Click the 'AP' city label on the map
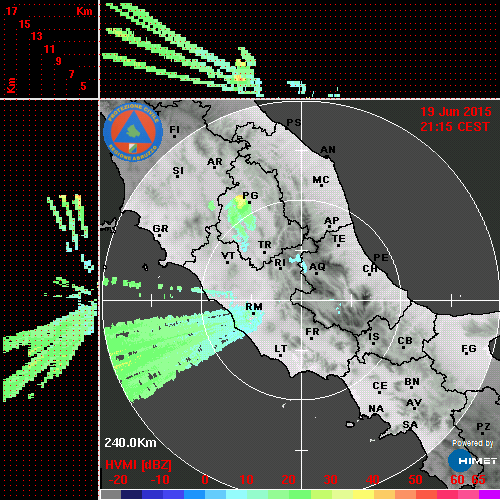This screenshot has width=500, height=500. point(331,221)
